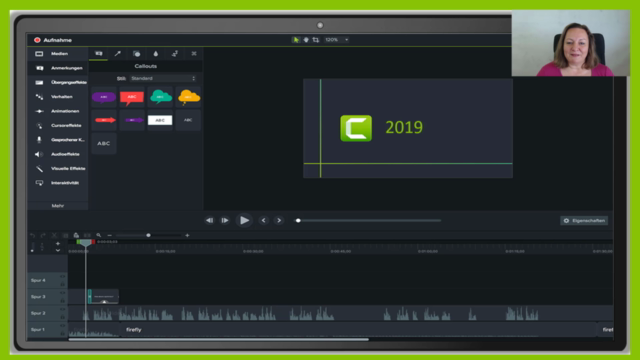640x360 pixels.
Task: Activate the canvas pan hand tool
Action: [x=306, y=40]
